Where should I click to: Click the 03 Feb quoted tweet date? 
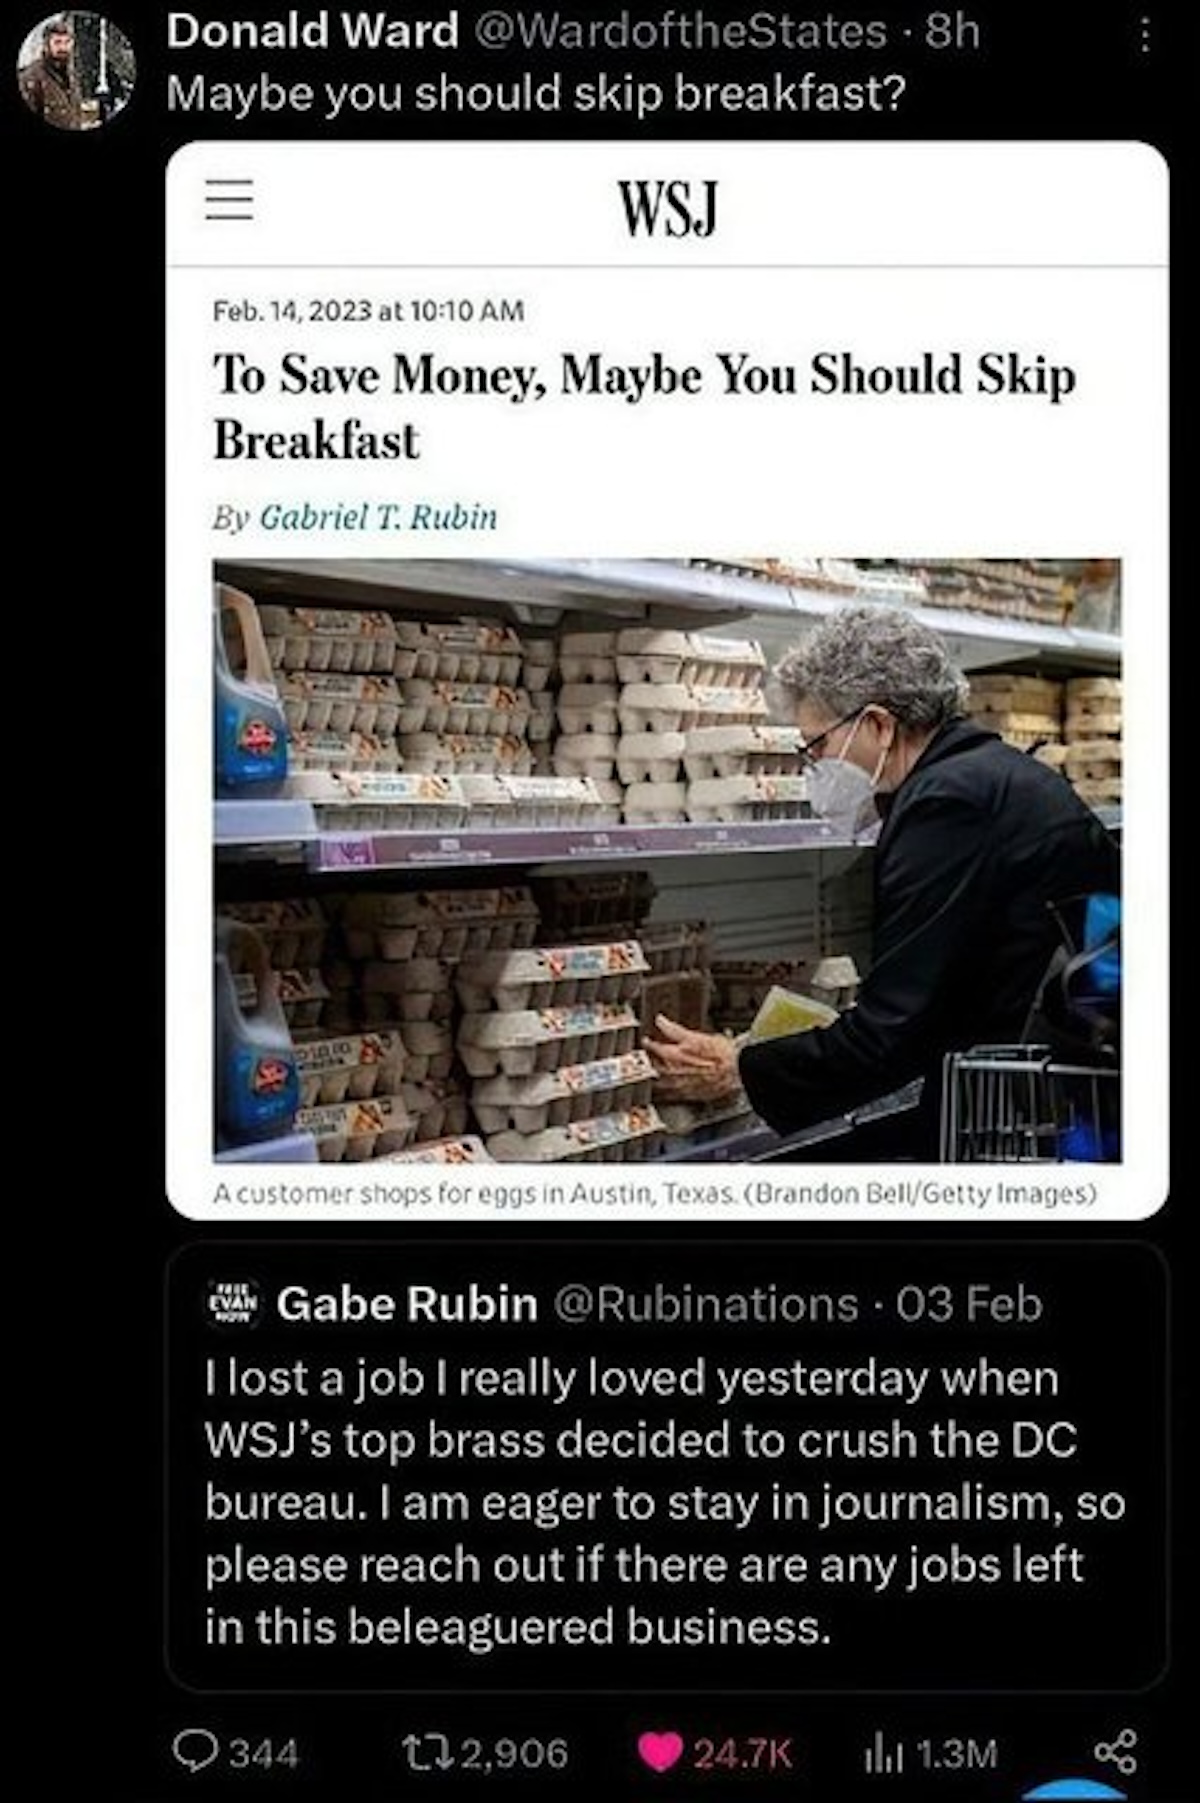(969, 1304)
